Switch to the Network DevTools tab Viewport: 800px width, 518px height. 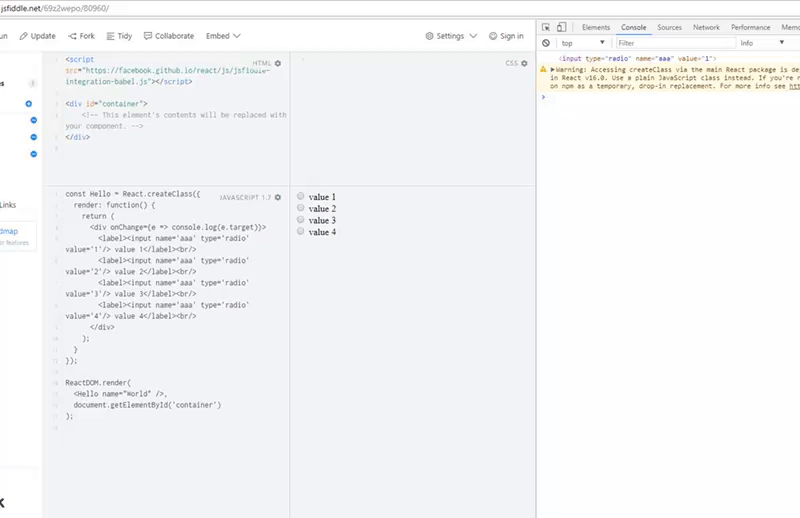click(x=706, y=28)
